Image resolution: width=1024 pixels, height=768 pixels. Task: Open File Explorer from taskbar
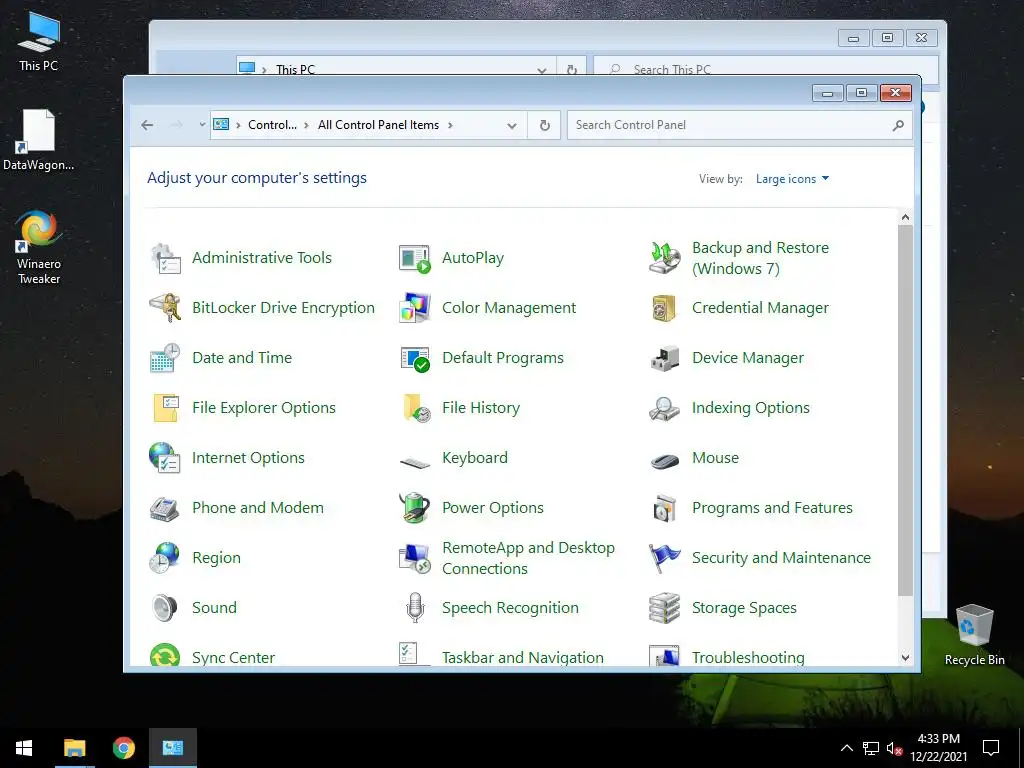[x=74, y=748]
